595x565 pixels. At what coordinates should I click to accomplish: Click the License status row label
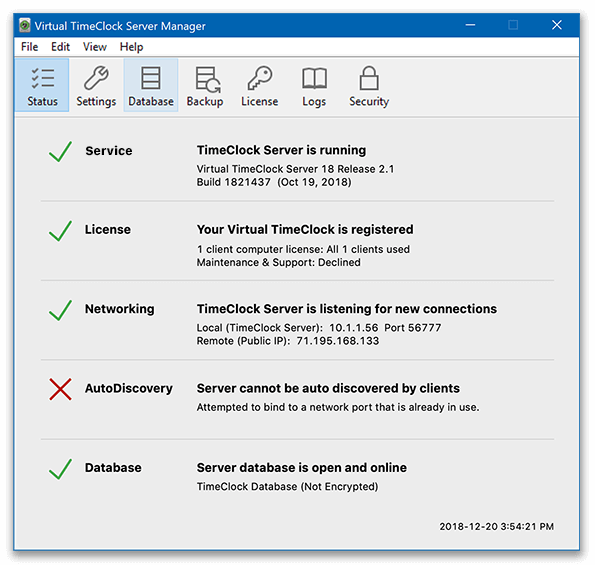108,230
